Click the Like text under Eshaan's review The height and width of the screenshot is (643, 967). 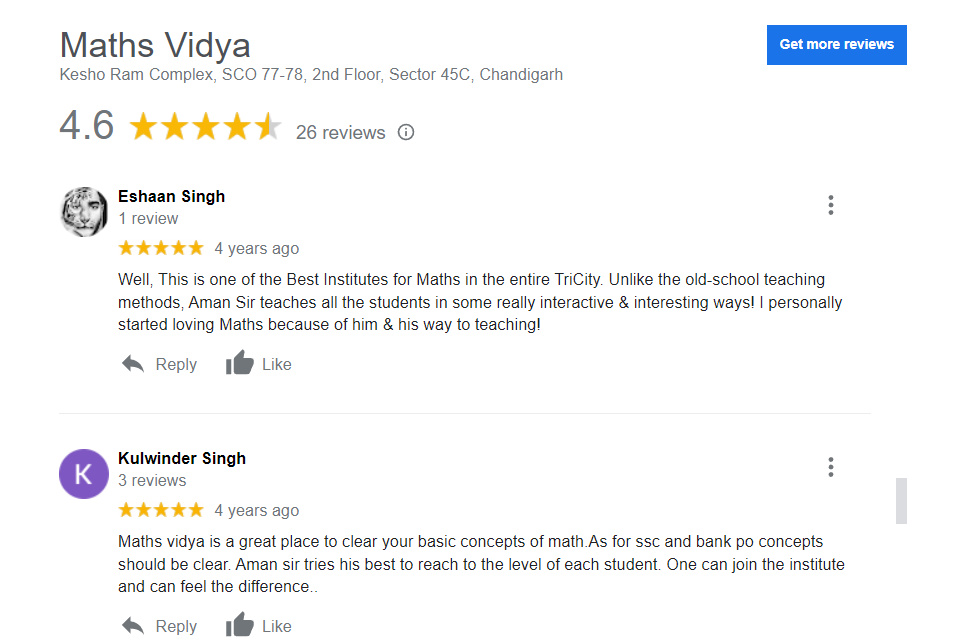coord(277,365)
